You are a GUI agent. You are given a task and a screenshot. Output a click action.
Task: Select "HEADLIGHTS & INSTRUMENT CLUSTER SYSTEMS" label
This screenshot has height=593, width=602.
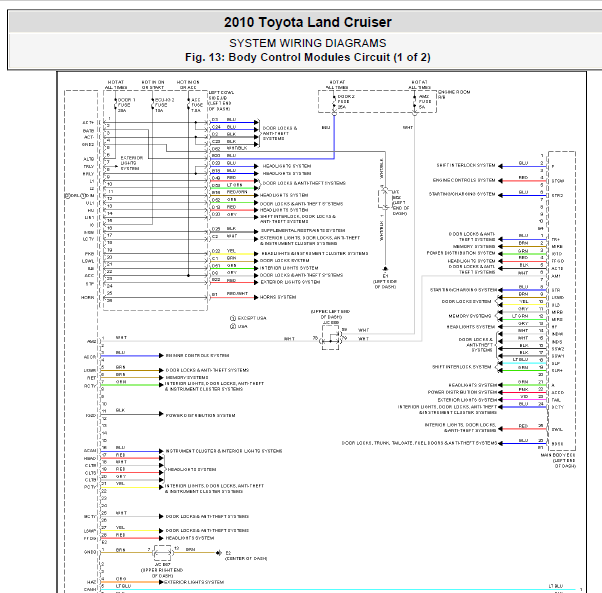[314, 254]
